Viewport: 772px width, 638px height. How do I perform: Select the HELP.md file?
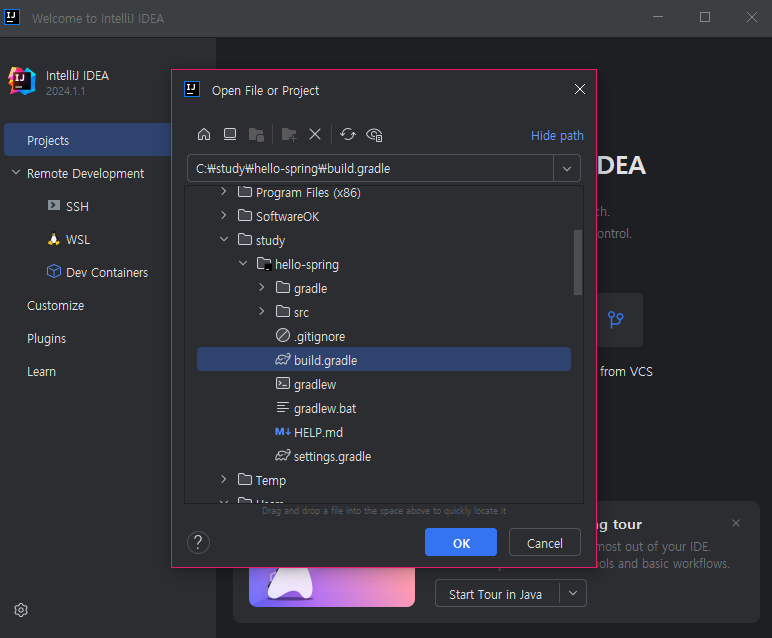pos(384,432)
